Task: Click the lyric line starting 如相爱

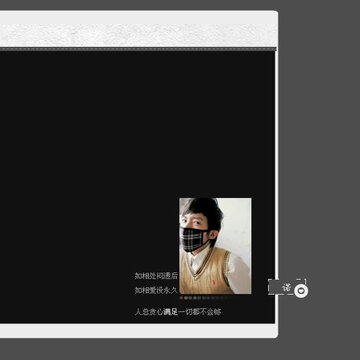Action: click(x=157, y=290)
